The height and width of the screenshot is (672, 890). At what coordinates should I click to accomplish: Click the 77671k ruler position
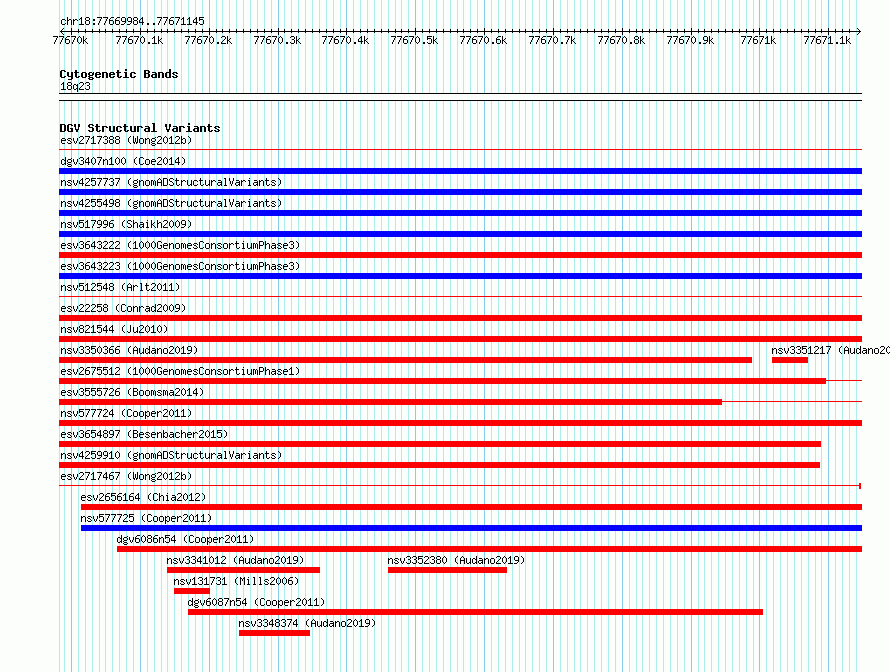(758, 40)
